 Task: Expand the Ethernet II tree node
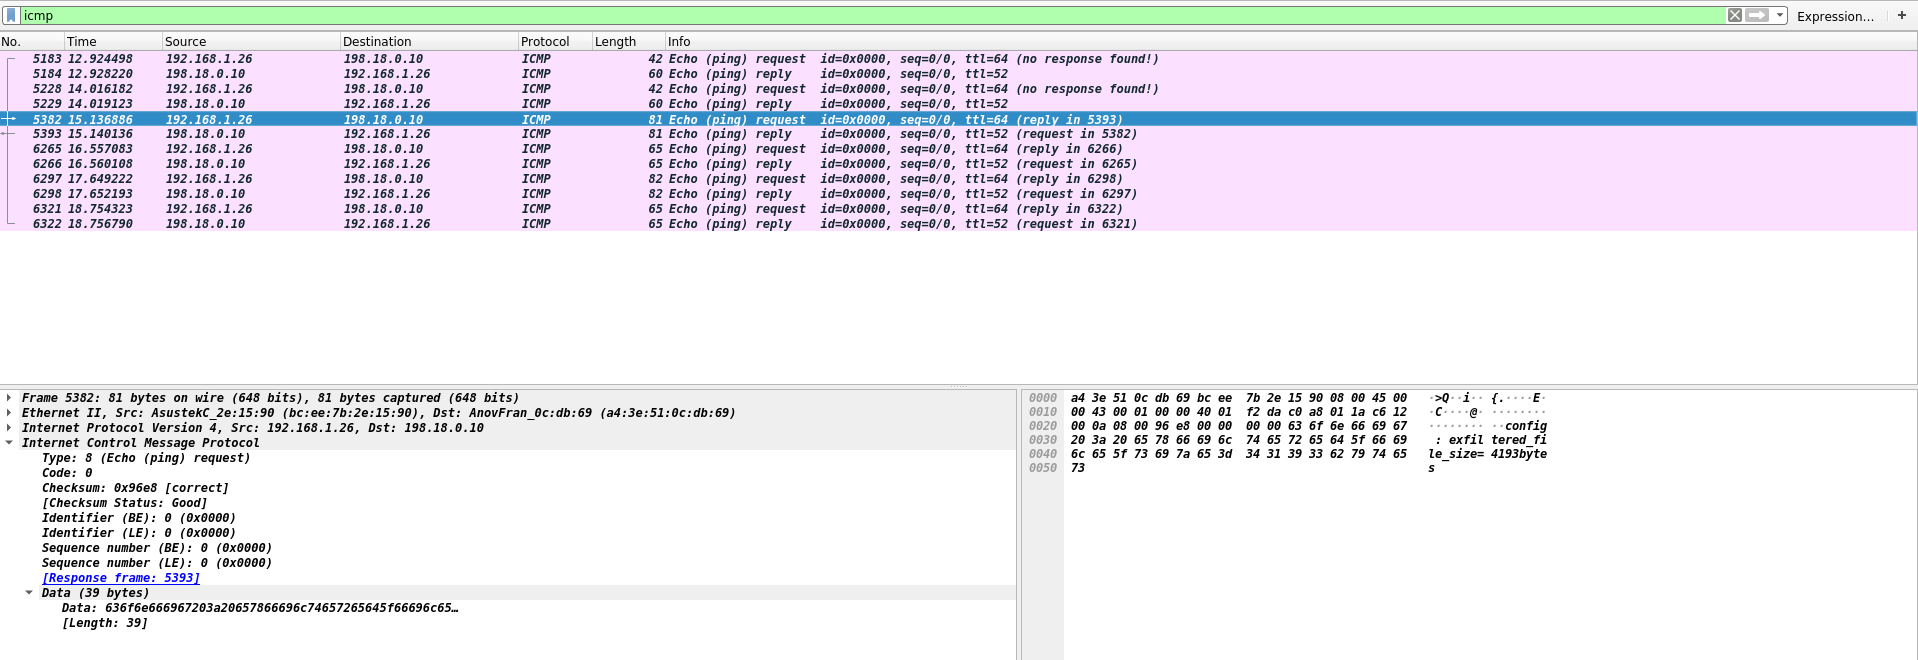click(x=9, y=413)
